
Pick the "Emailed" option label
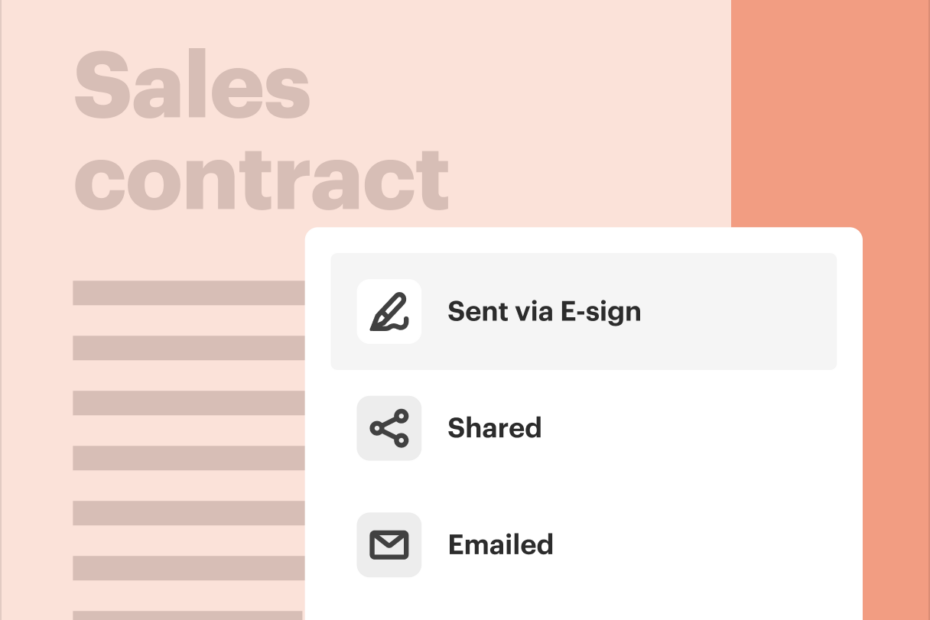tap(500, 545)
